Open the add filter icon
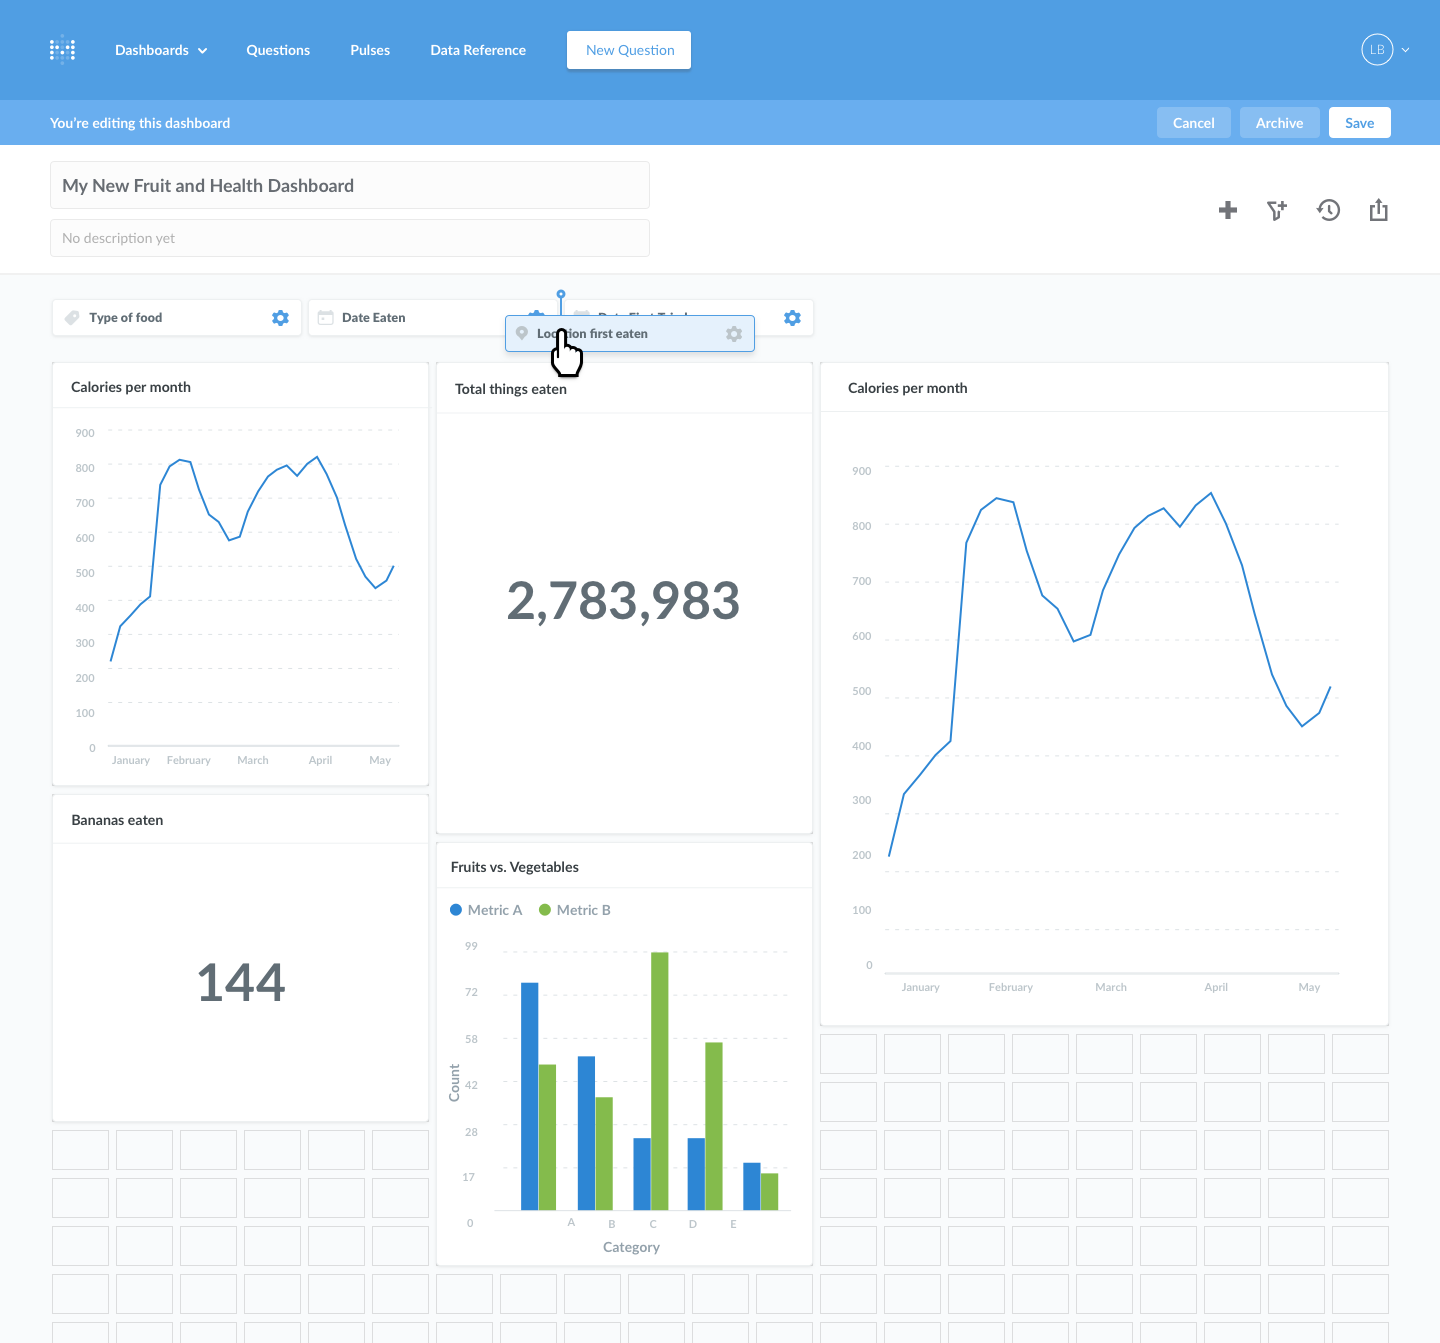The height and width of the screenshot is (1343, 1440). pos(1277,210)
